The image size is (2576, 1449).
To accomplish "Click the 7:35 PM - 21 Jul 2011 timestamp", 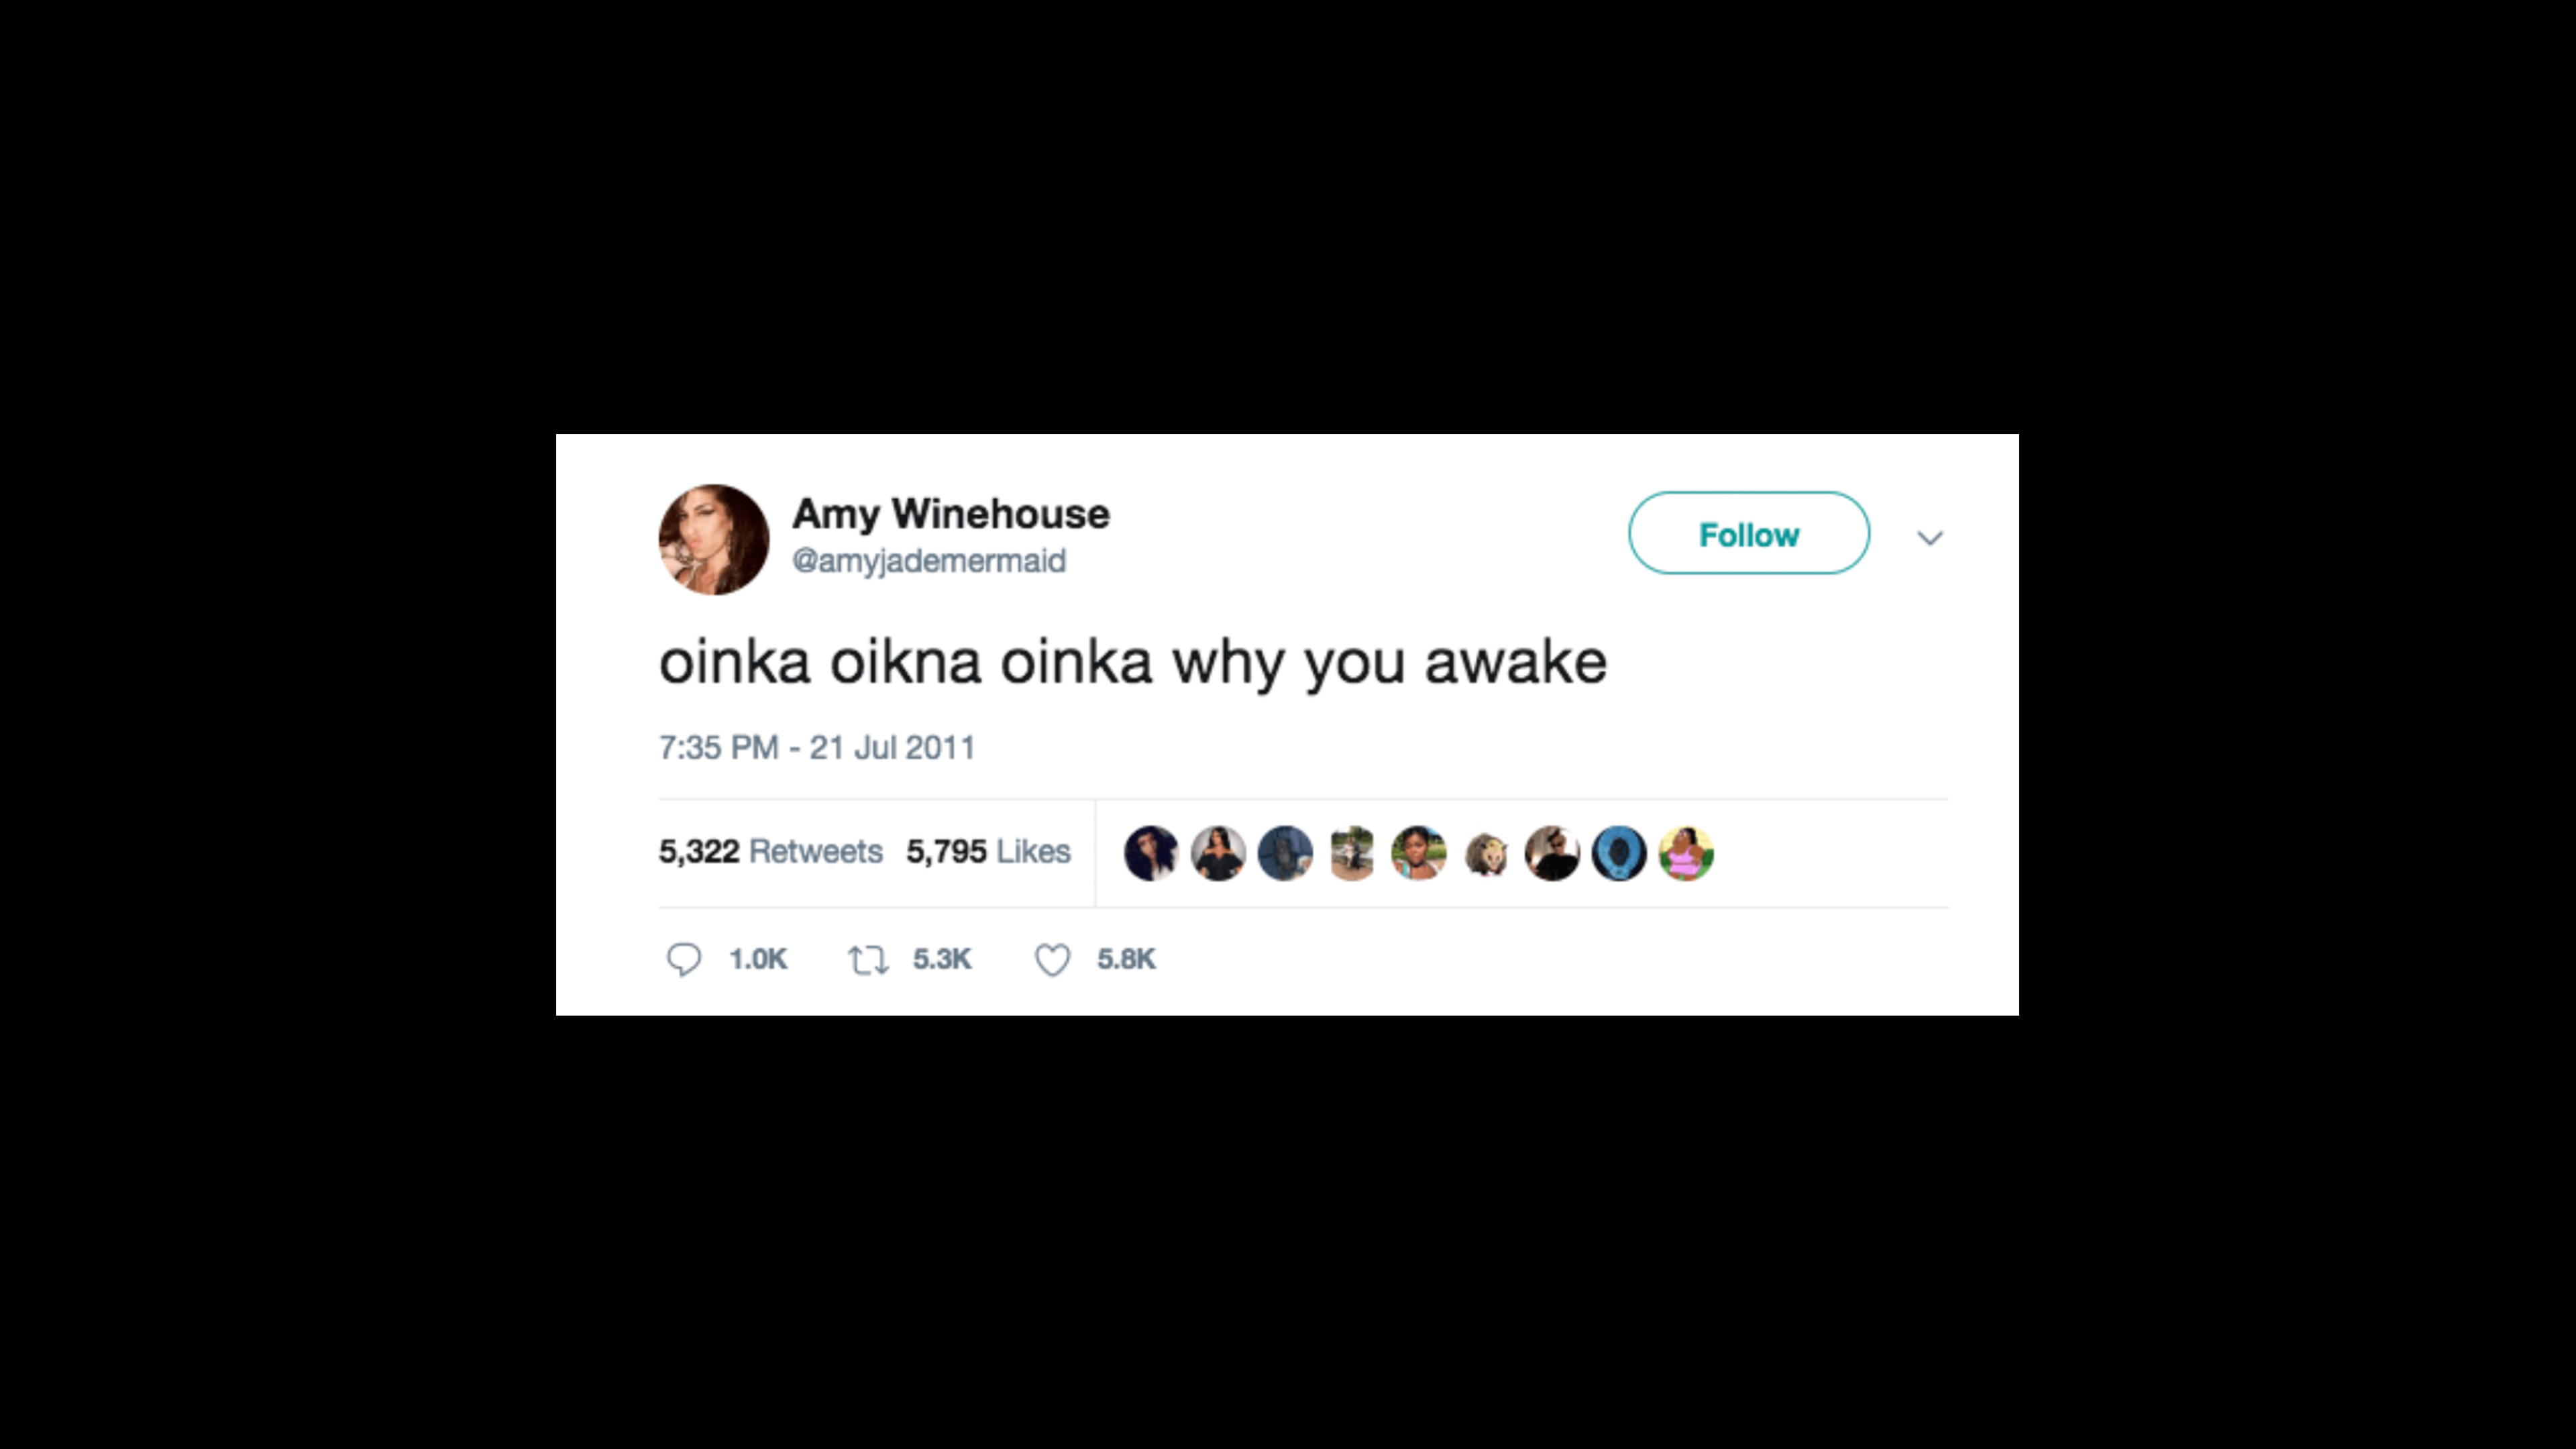I will coord(816,748).
